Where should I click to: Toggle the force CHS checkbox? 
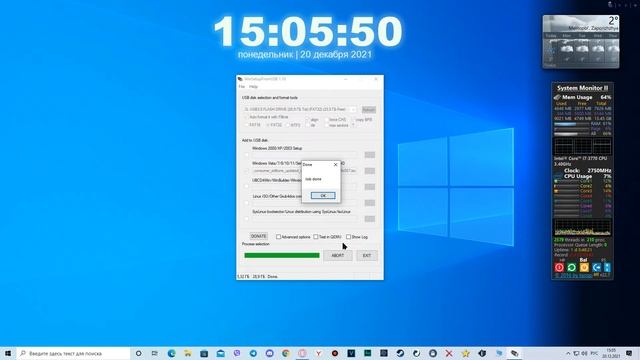click(327, 120)
